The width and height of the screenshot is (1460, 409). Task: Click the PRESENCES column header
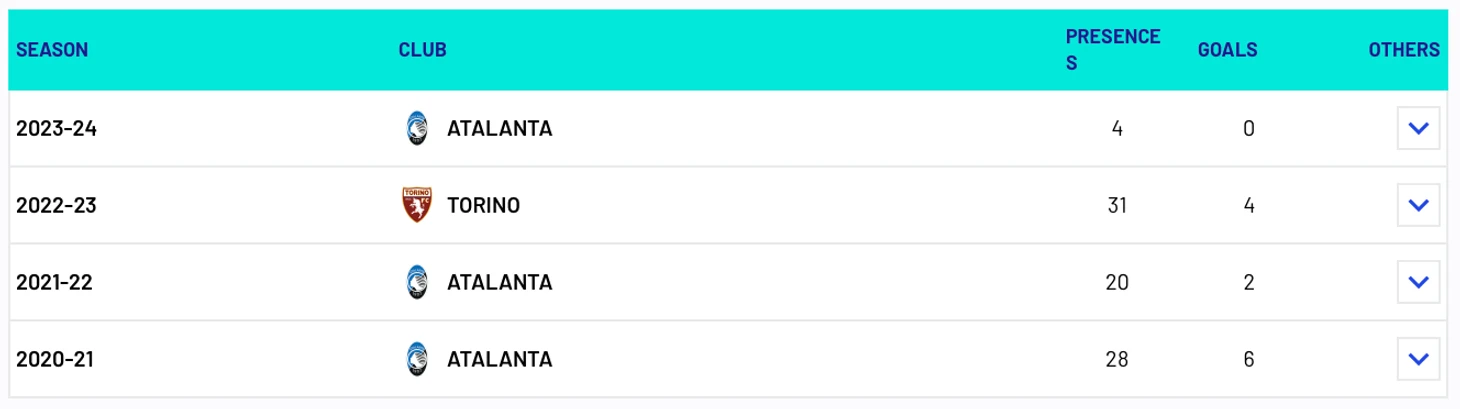pyautogui.click(x=1113, y=50)
